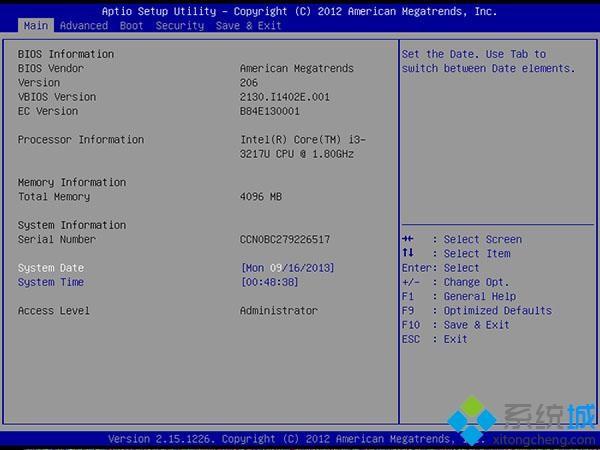Click serial number CCN0BC279226517
Viewport: 600px width, 450px height.
coord(285,240)
